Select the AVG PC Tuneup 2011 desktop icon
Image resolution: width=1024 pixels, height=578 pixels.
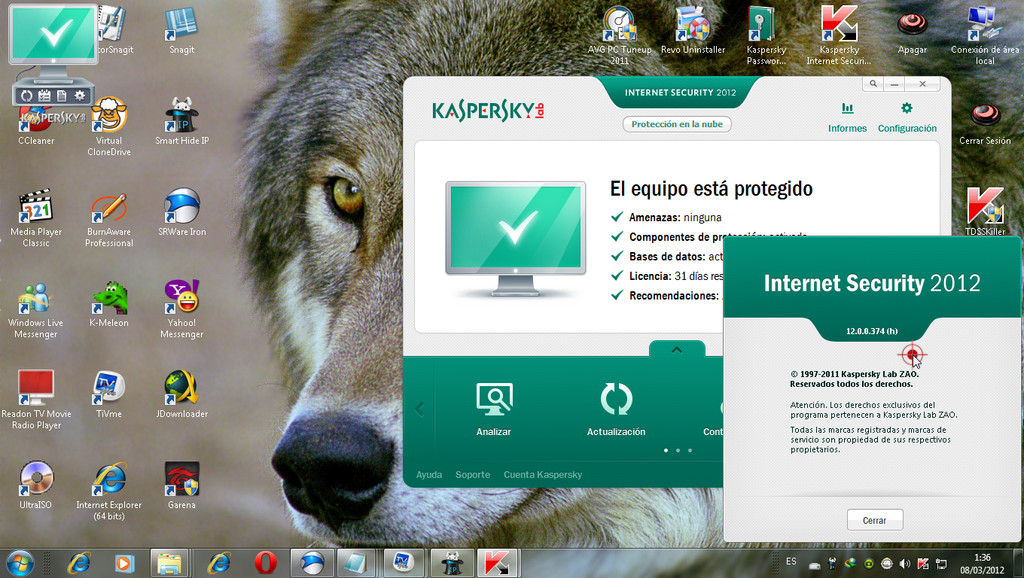619,37
